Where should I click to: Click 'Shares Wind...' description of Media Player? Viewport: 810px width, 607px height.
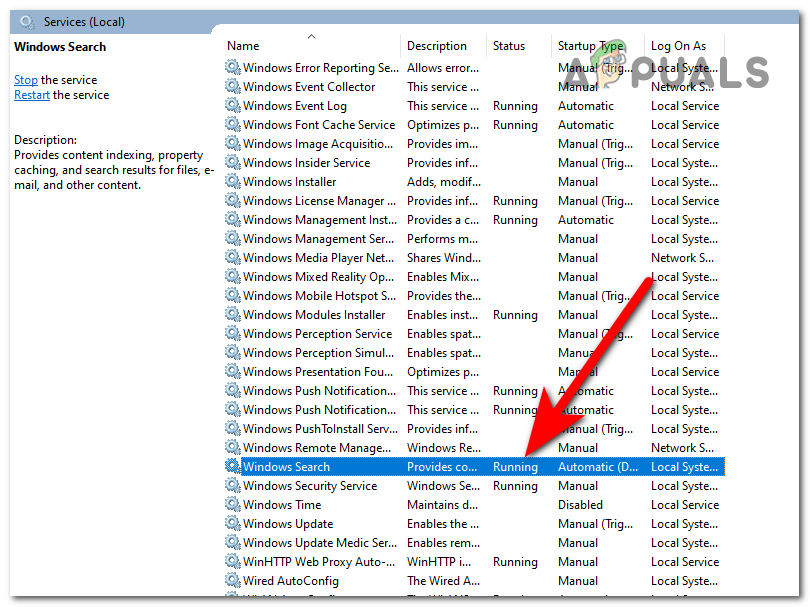click(x=444, y=258)
